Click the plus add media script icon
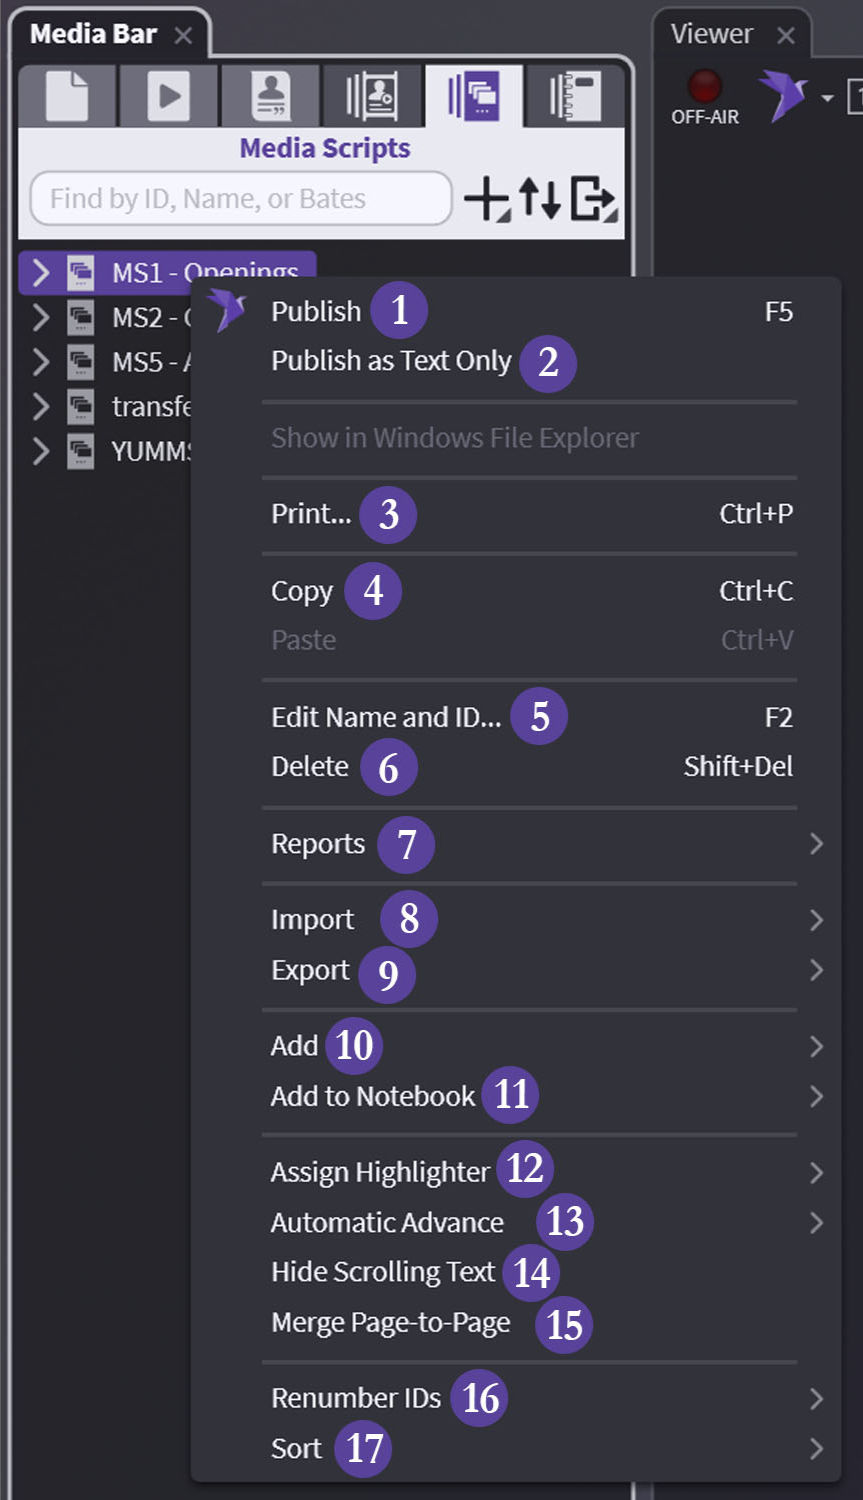The height and width of the screenshot is (1500, 863). (487, 199)
